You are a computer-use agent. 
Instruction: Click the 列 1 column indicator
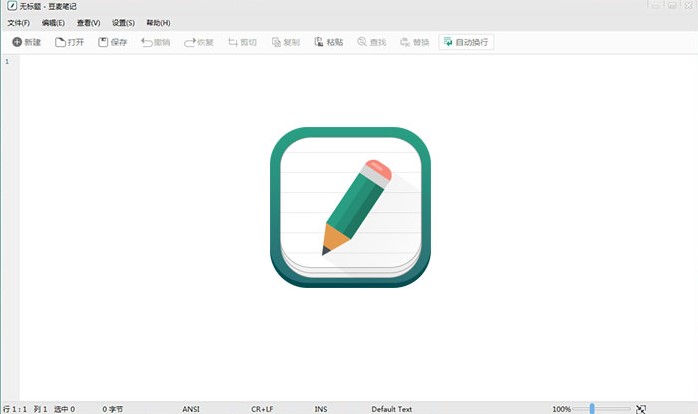41,409
